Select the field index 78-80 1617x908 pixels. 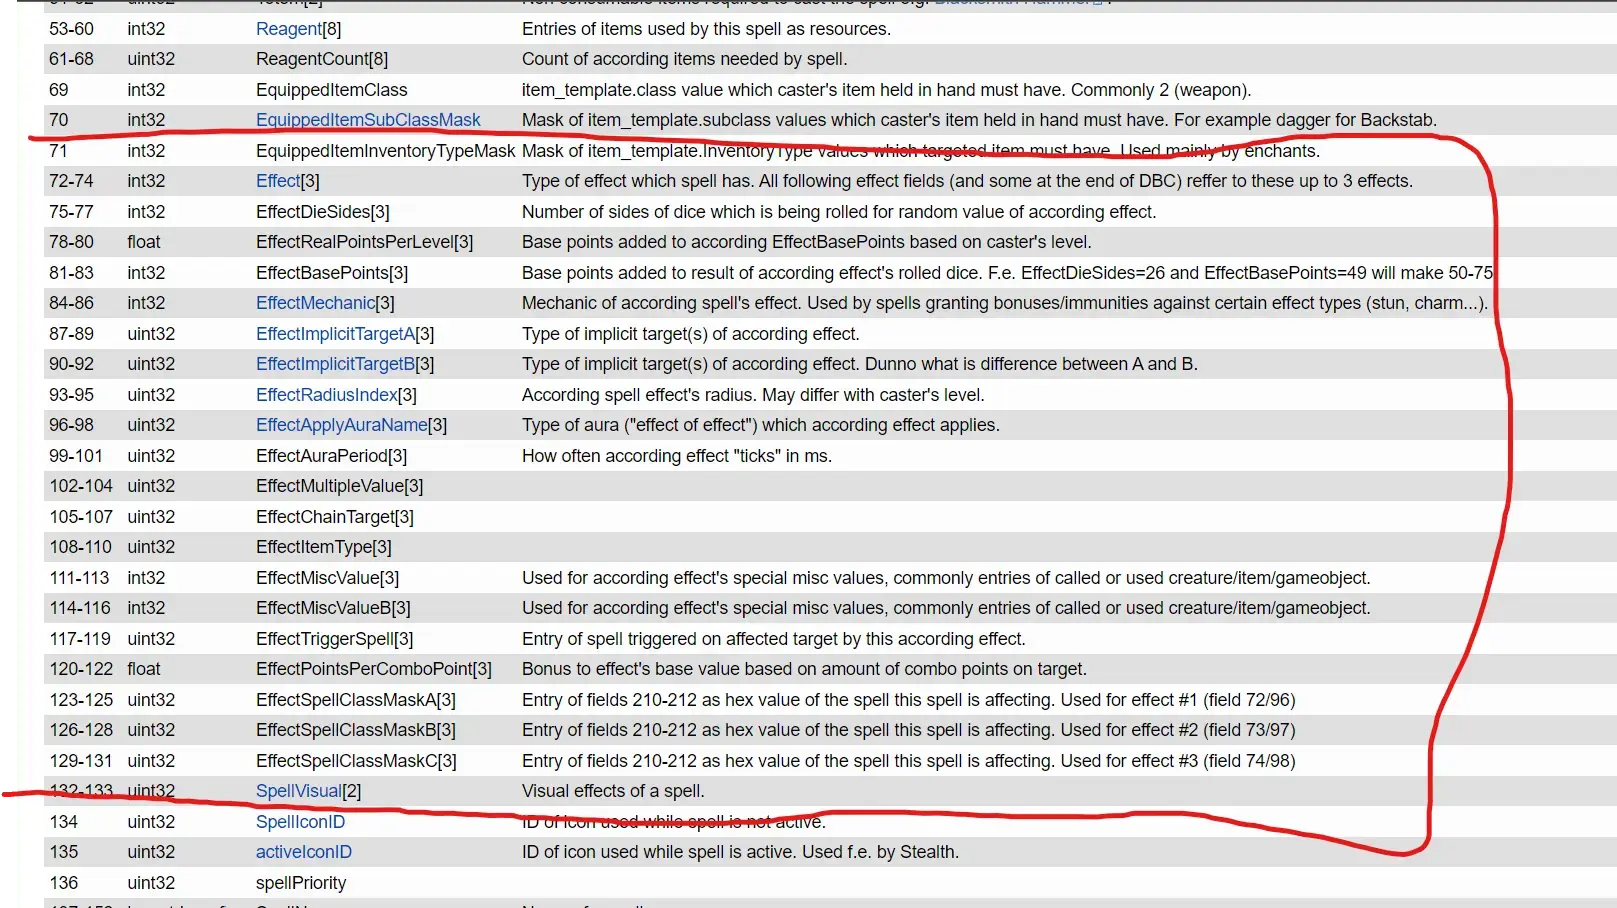point(71,242)
